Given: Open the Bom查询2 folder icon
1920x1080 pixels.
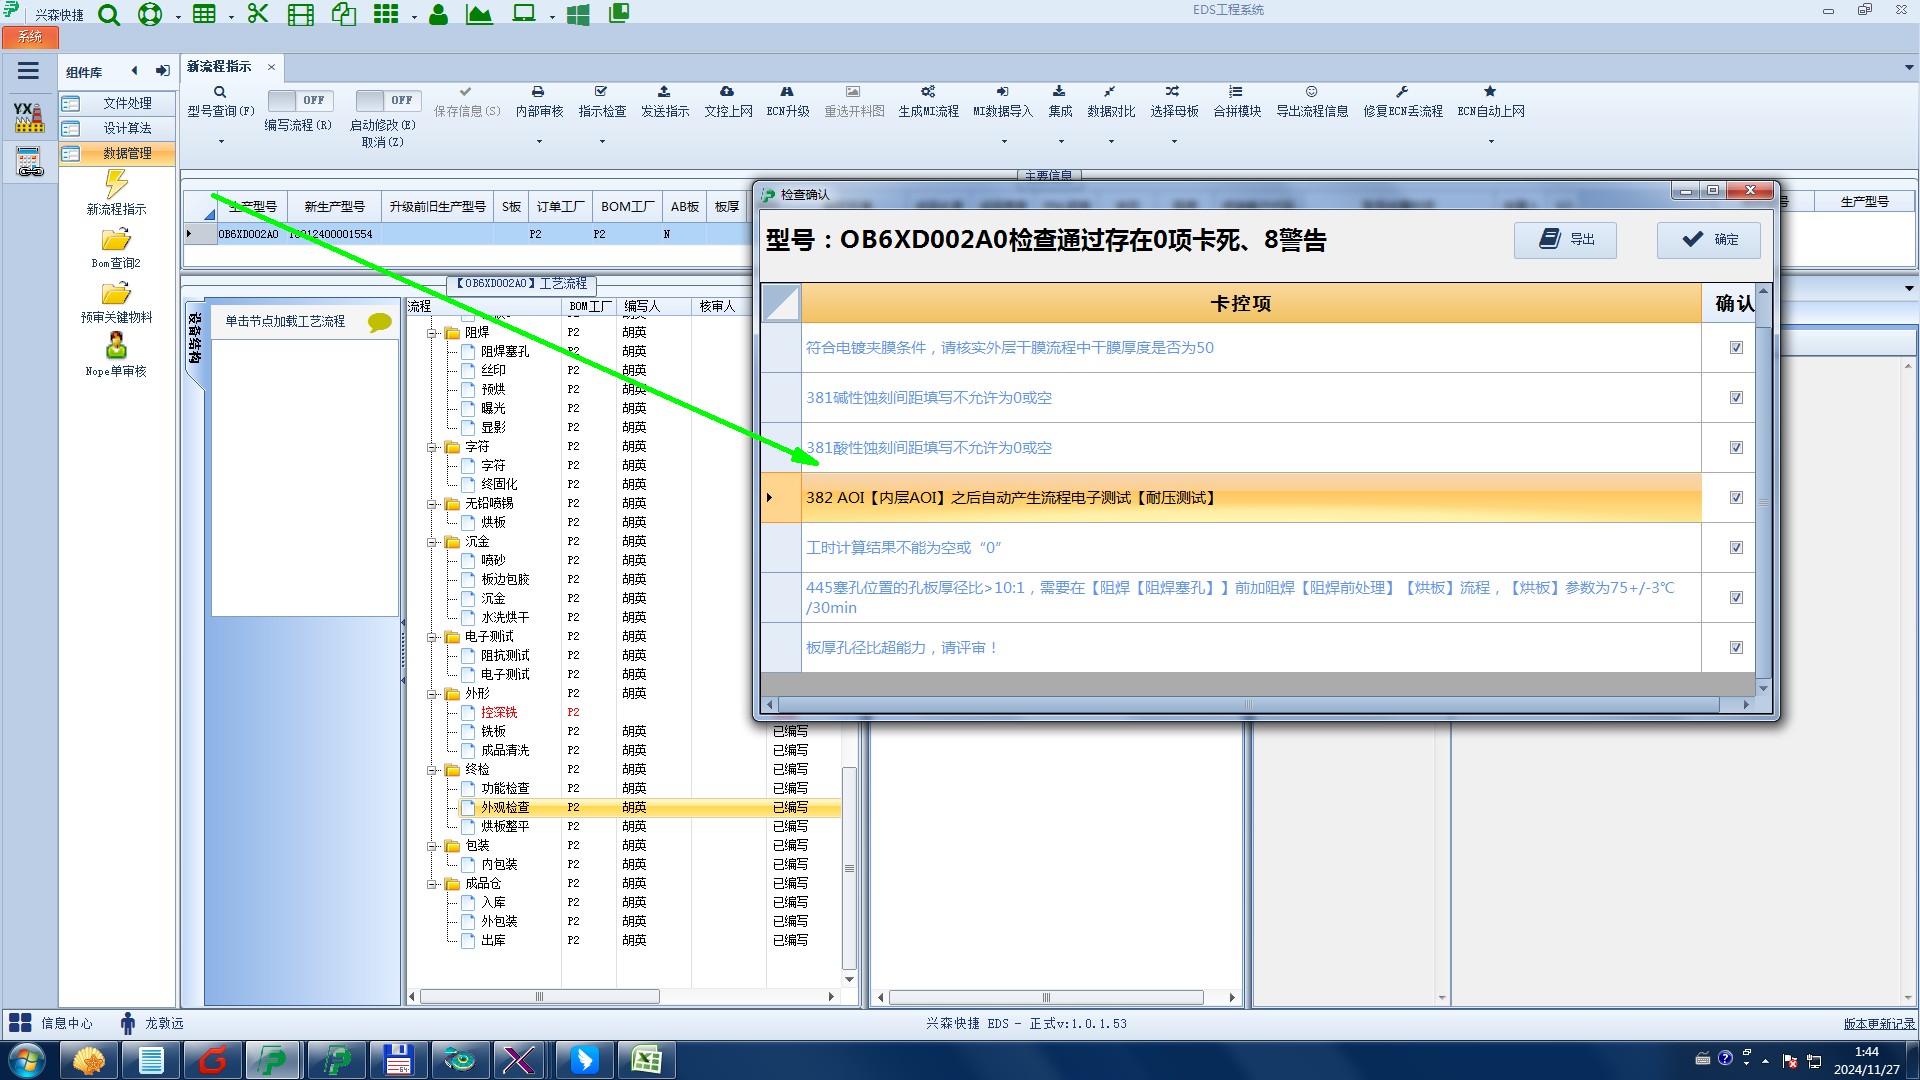Looking at the screenshot, I should tap(116, 240).
